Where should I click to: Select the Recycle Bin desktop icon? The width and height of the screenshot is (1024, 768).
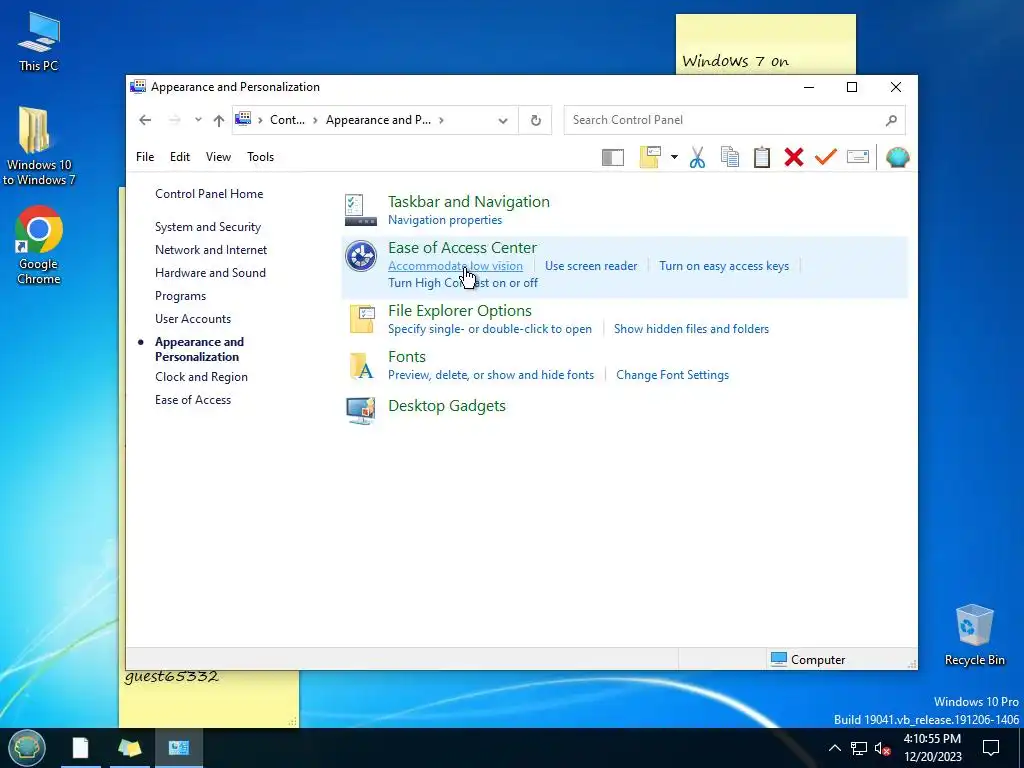click(x=974, y=635)
